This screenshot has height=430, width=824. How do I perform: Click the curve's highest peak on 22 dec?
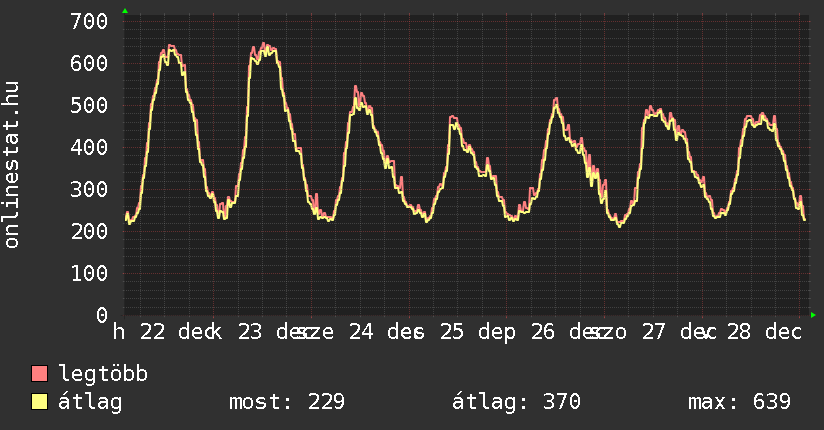(x=170, y=46)
